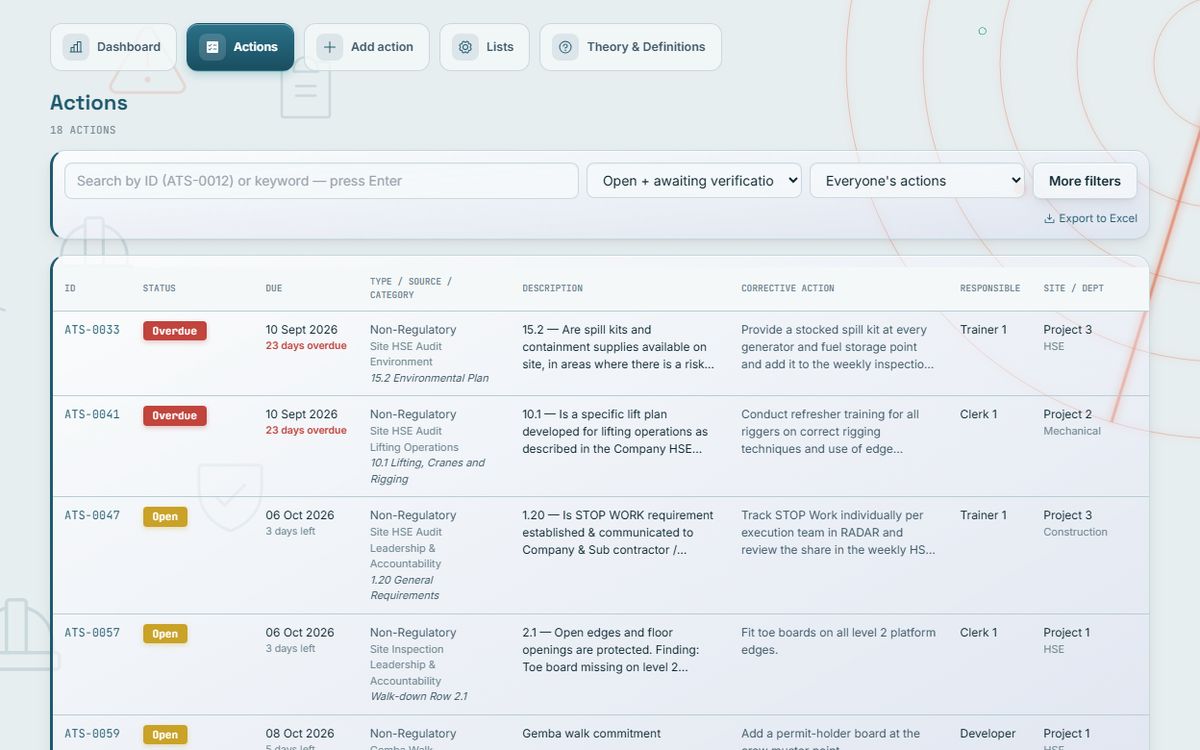
Task: Click 'Developer' responsible for ATS-0059
Action: pos(988,734)
